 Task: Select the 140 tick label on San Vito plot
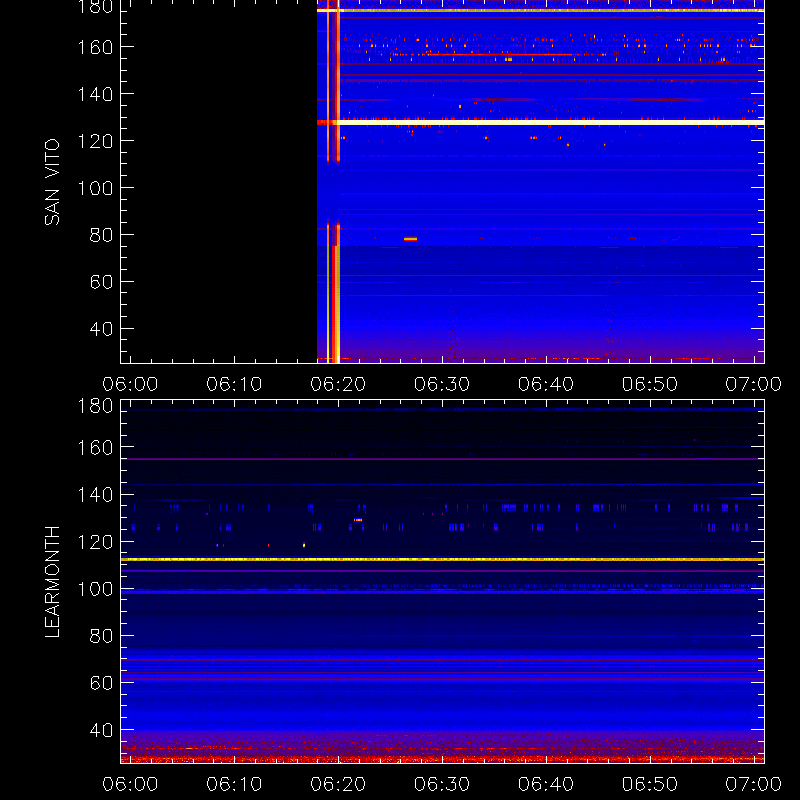(95, 94)
